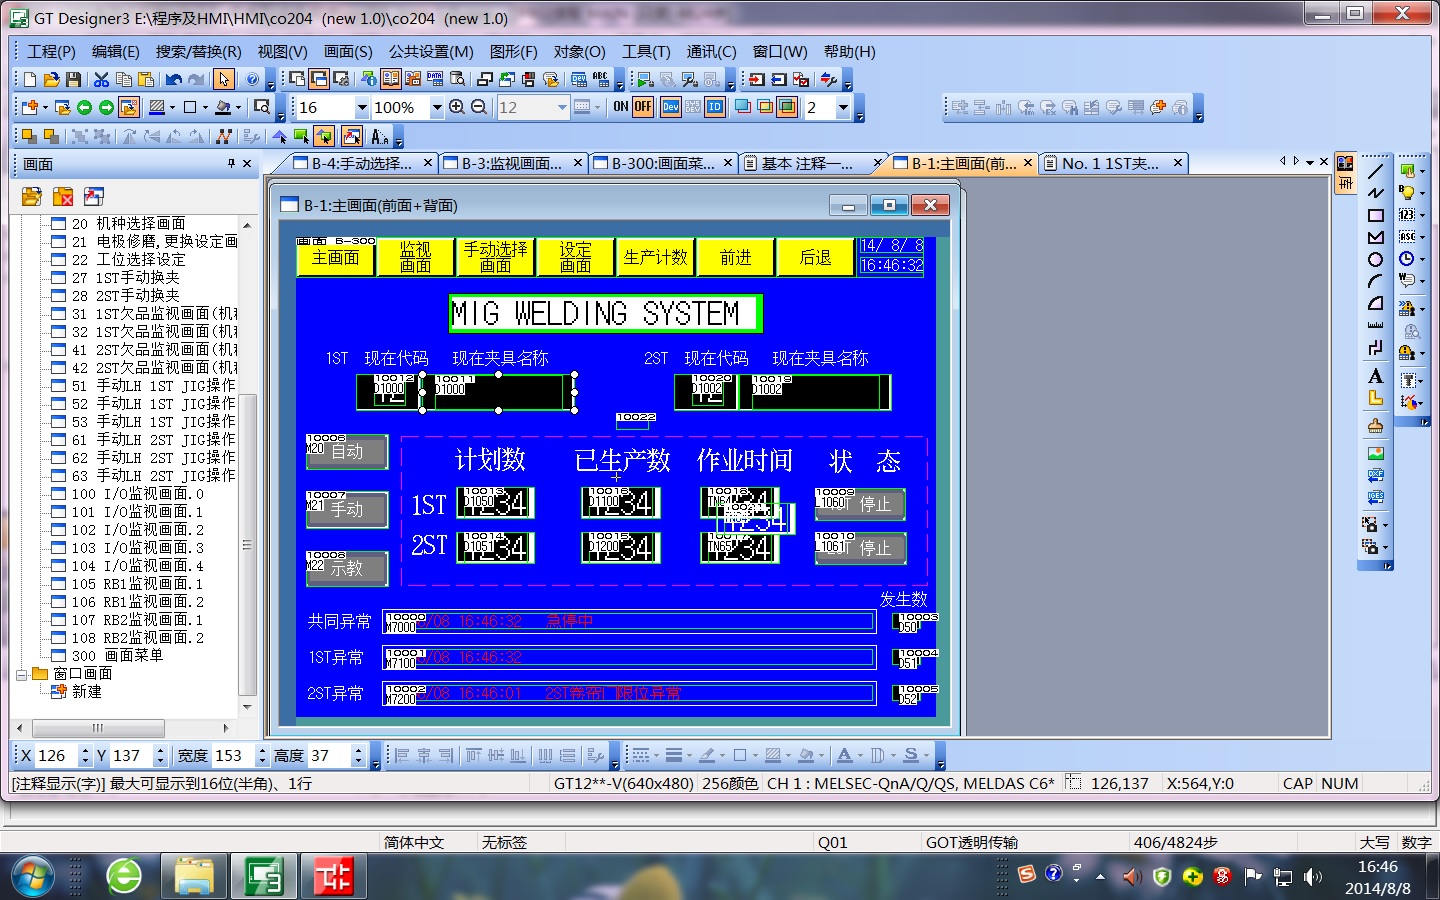Toggle the Dev device display button

coord(670,107)
